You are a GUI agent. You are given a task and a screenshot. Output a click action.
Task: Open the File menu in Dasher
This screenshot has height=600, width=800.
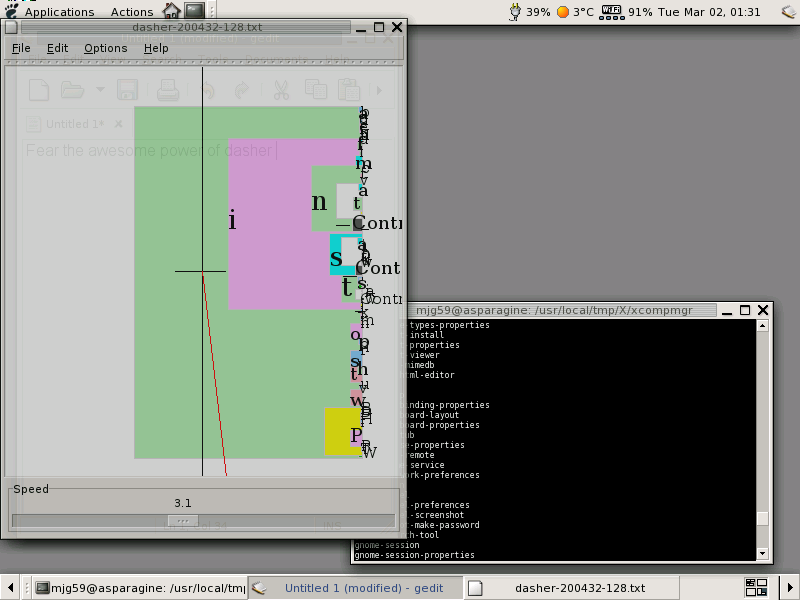(21, 48)
